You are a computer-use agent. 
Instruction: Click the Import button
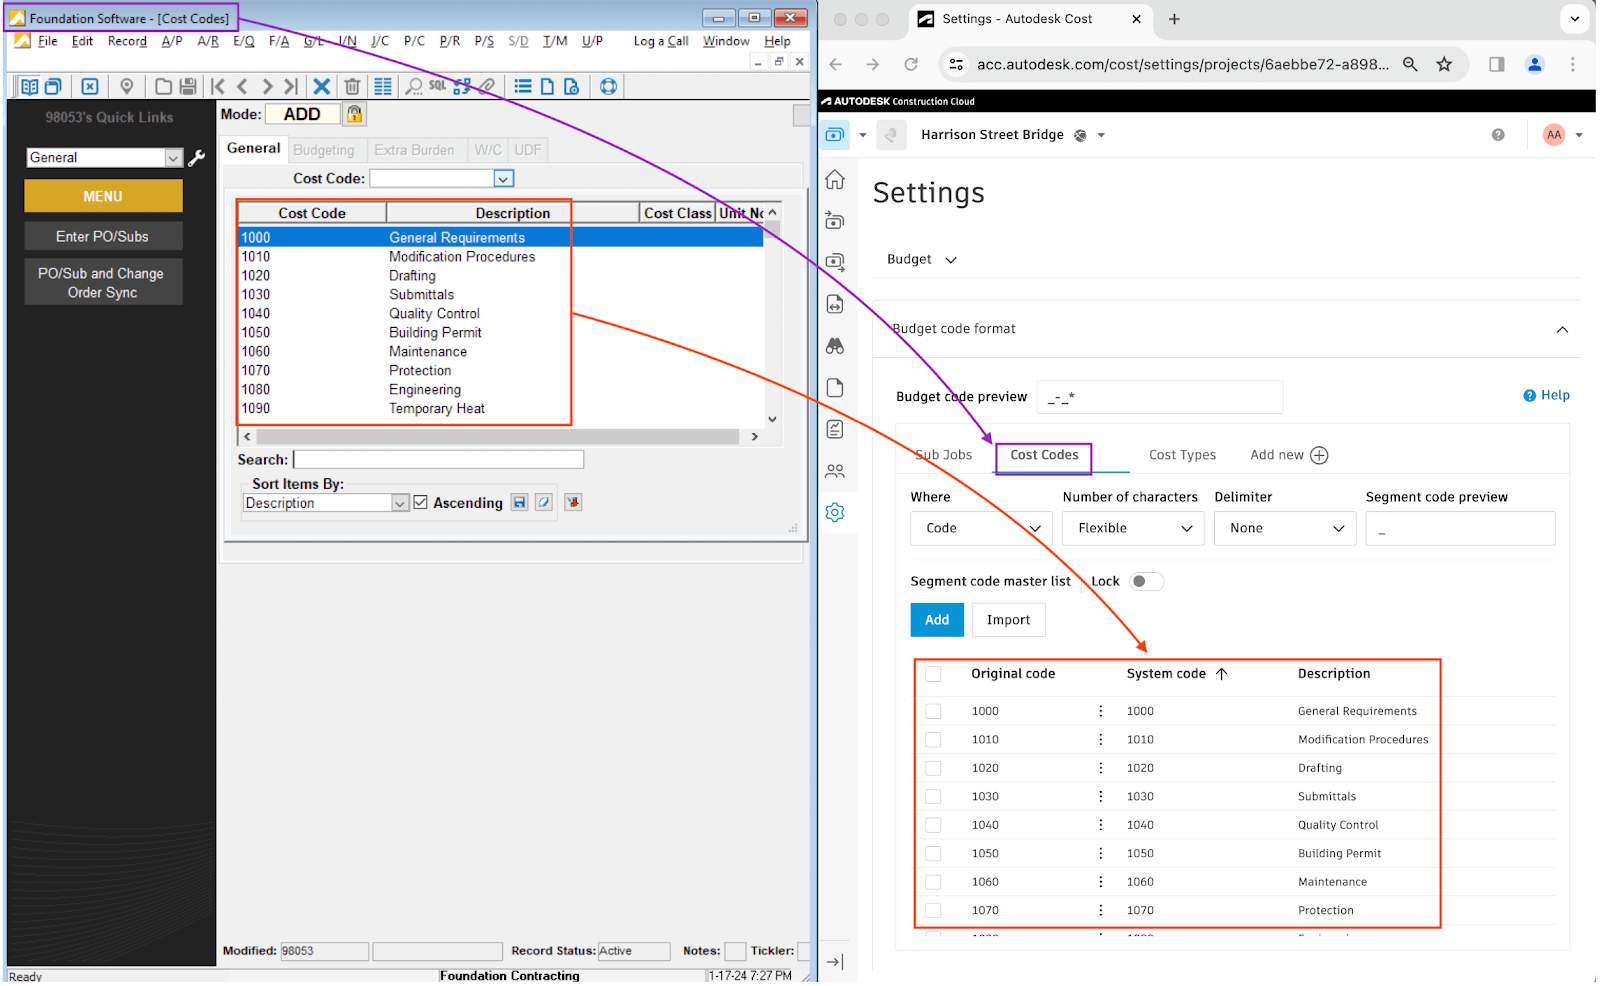[1008, 620]
